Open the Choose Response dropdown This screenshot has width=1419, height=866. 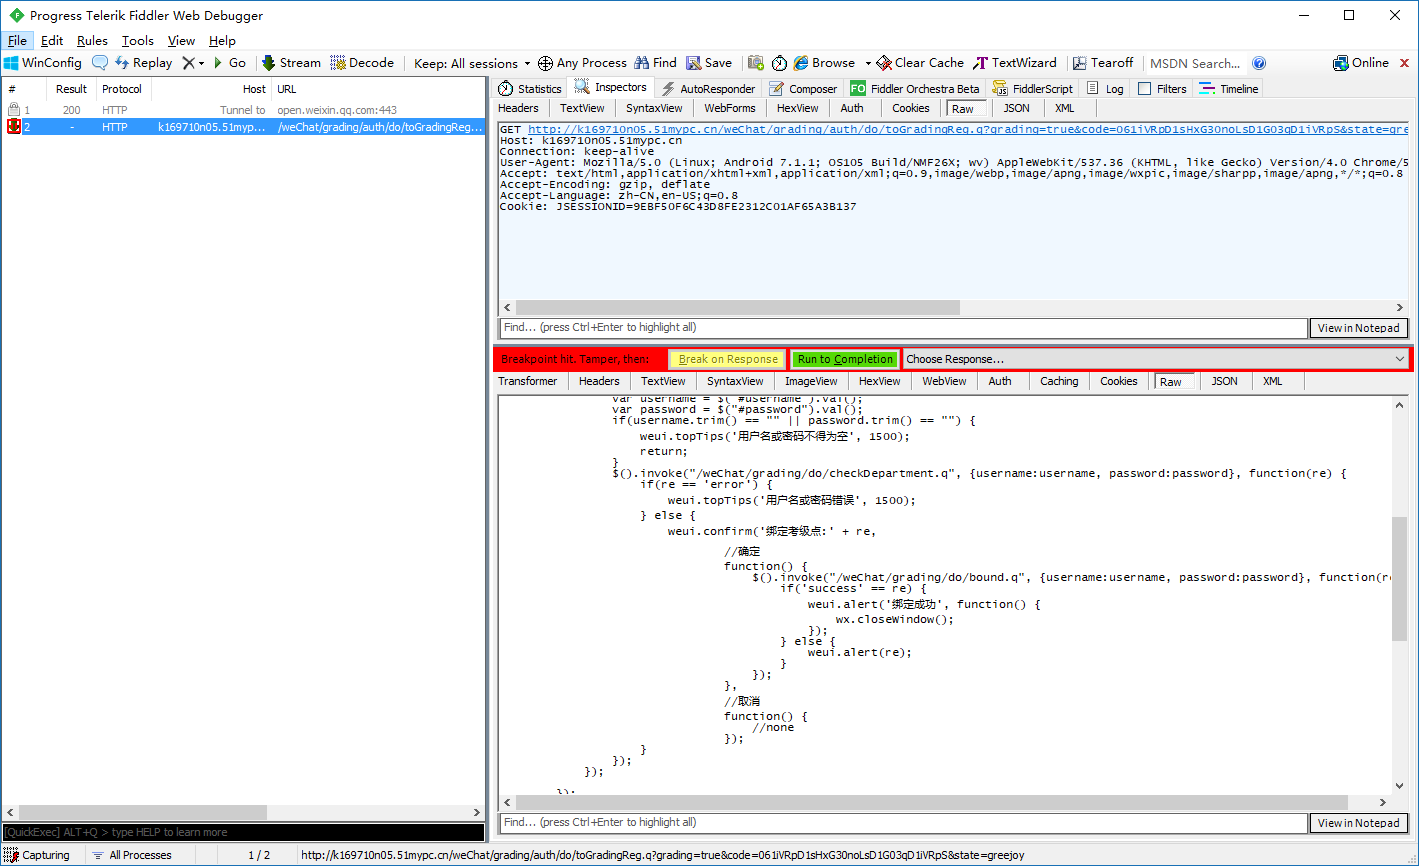coord(1156,359)
